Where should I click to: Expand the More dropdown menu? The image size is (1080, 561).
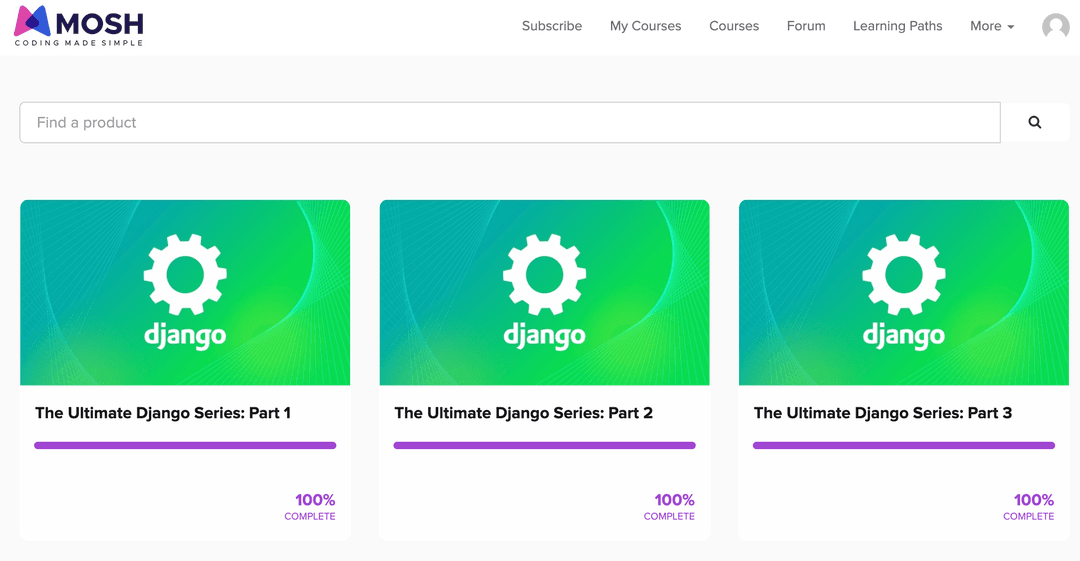click(x=991, y=26)
